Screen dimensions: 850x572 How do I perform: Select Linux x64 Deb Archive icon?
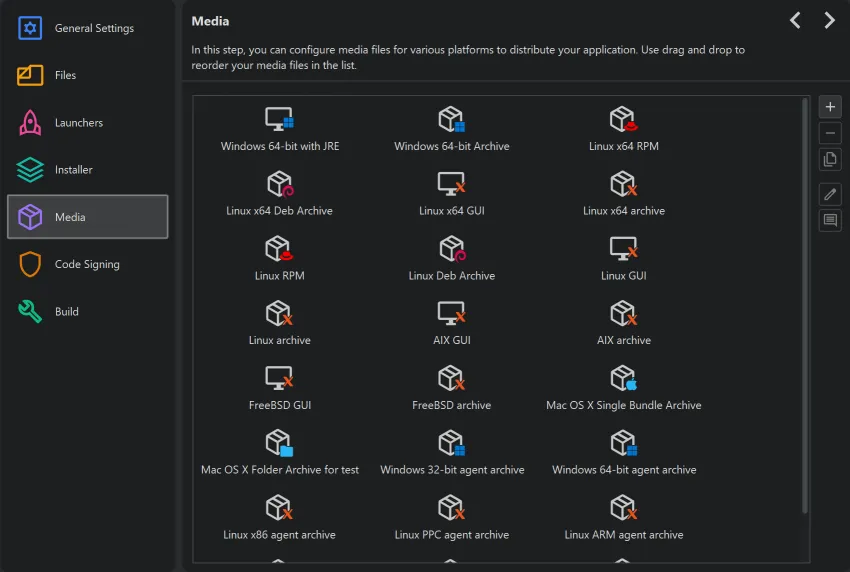pyautogui.click(x=280, y=184)
